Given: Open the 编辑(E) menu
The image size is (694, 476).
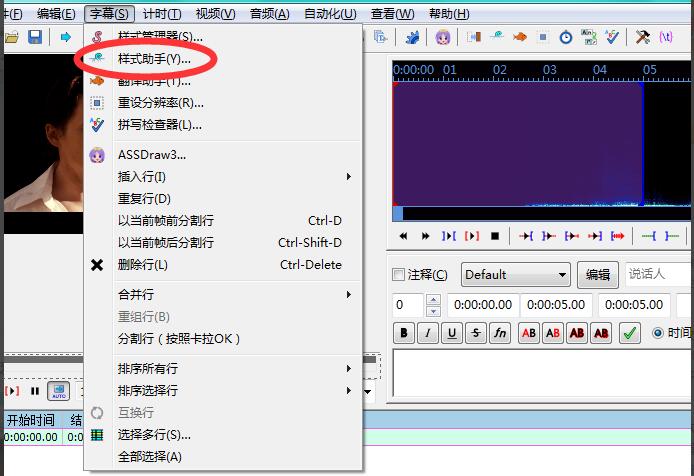Looking at the screenshot, I should 56,14.
